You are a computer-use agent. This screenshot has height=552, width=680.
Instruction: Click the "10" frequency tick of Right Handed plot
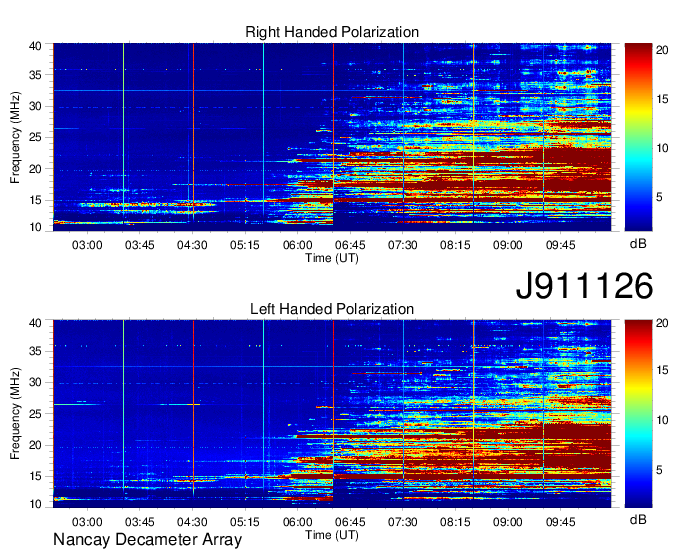[x=36, y=227]
